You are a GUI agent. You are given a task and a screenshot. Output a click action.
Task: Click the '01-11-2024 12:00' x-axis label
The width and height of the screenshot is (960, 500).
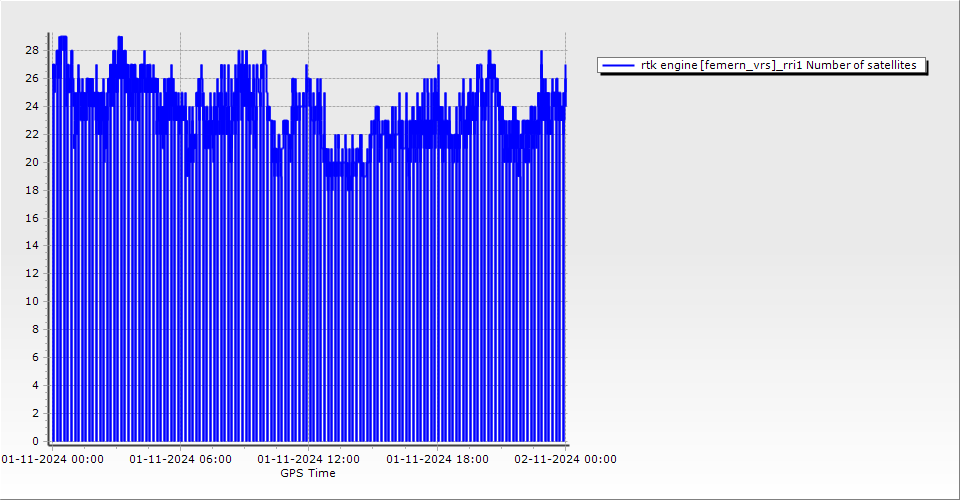pos(309,459)
